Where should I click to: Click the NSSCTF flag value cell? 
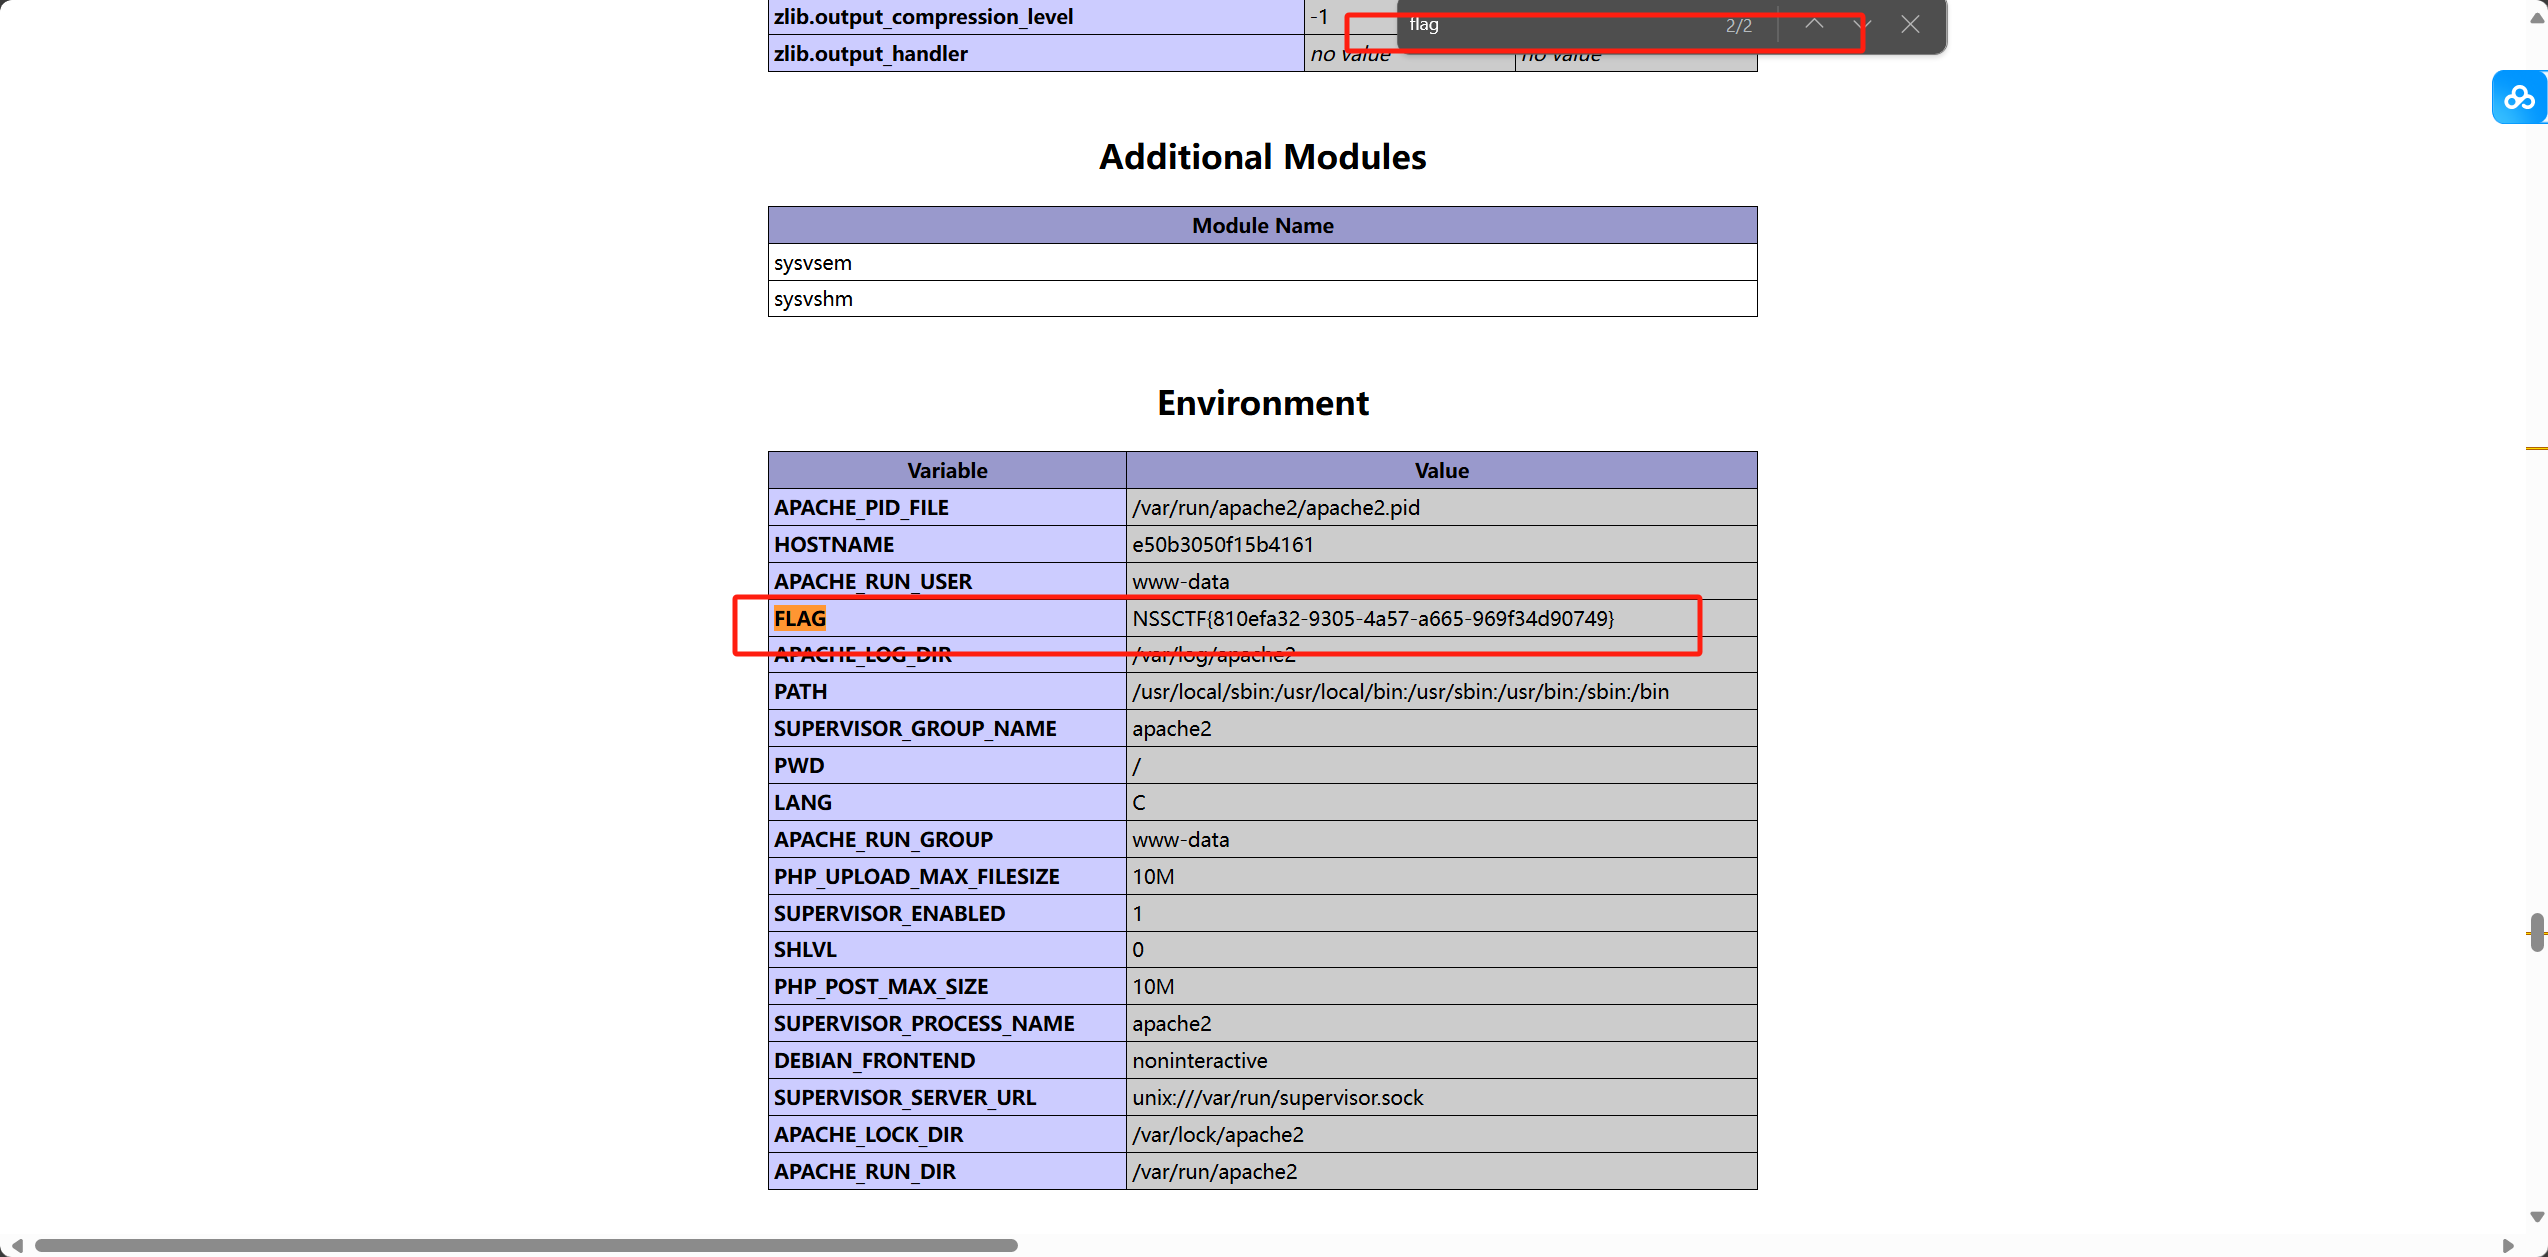(1372, 618)
